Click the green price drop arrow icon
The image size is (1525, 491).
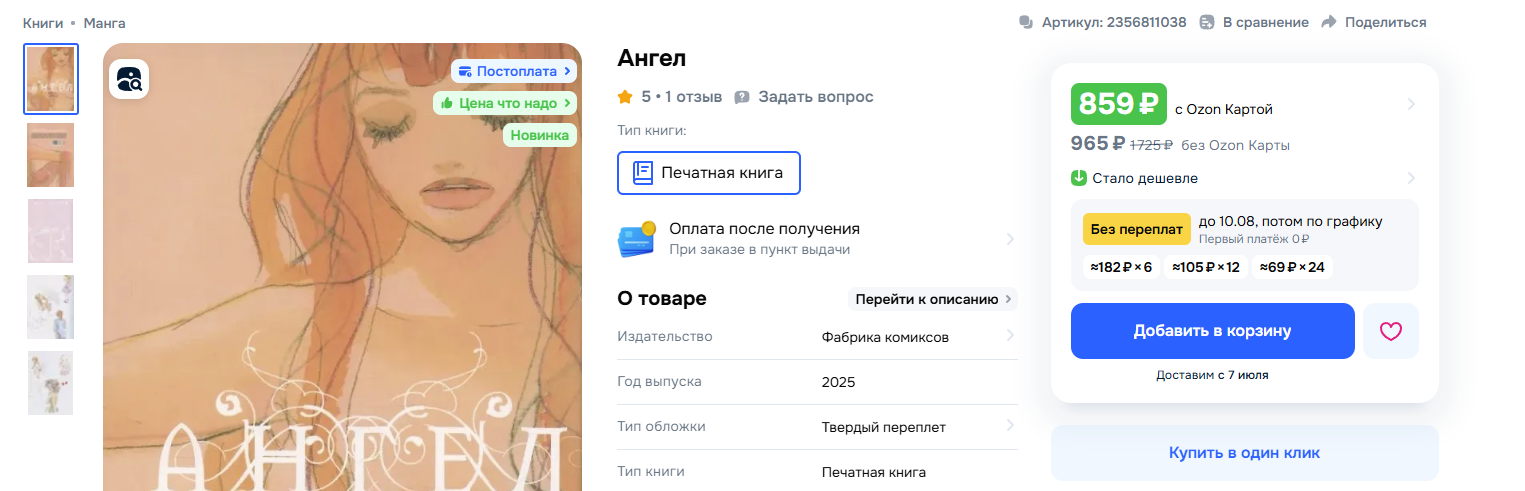pos(1079,178)
